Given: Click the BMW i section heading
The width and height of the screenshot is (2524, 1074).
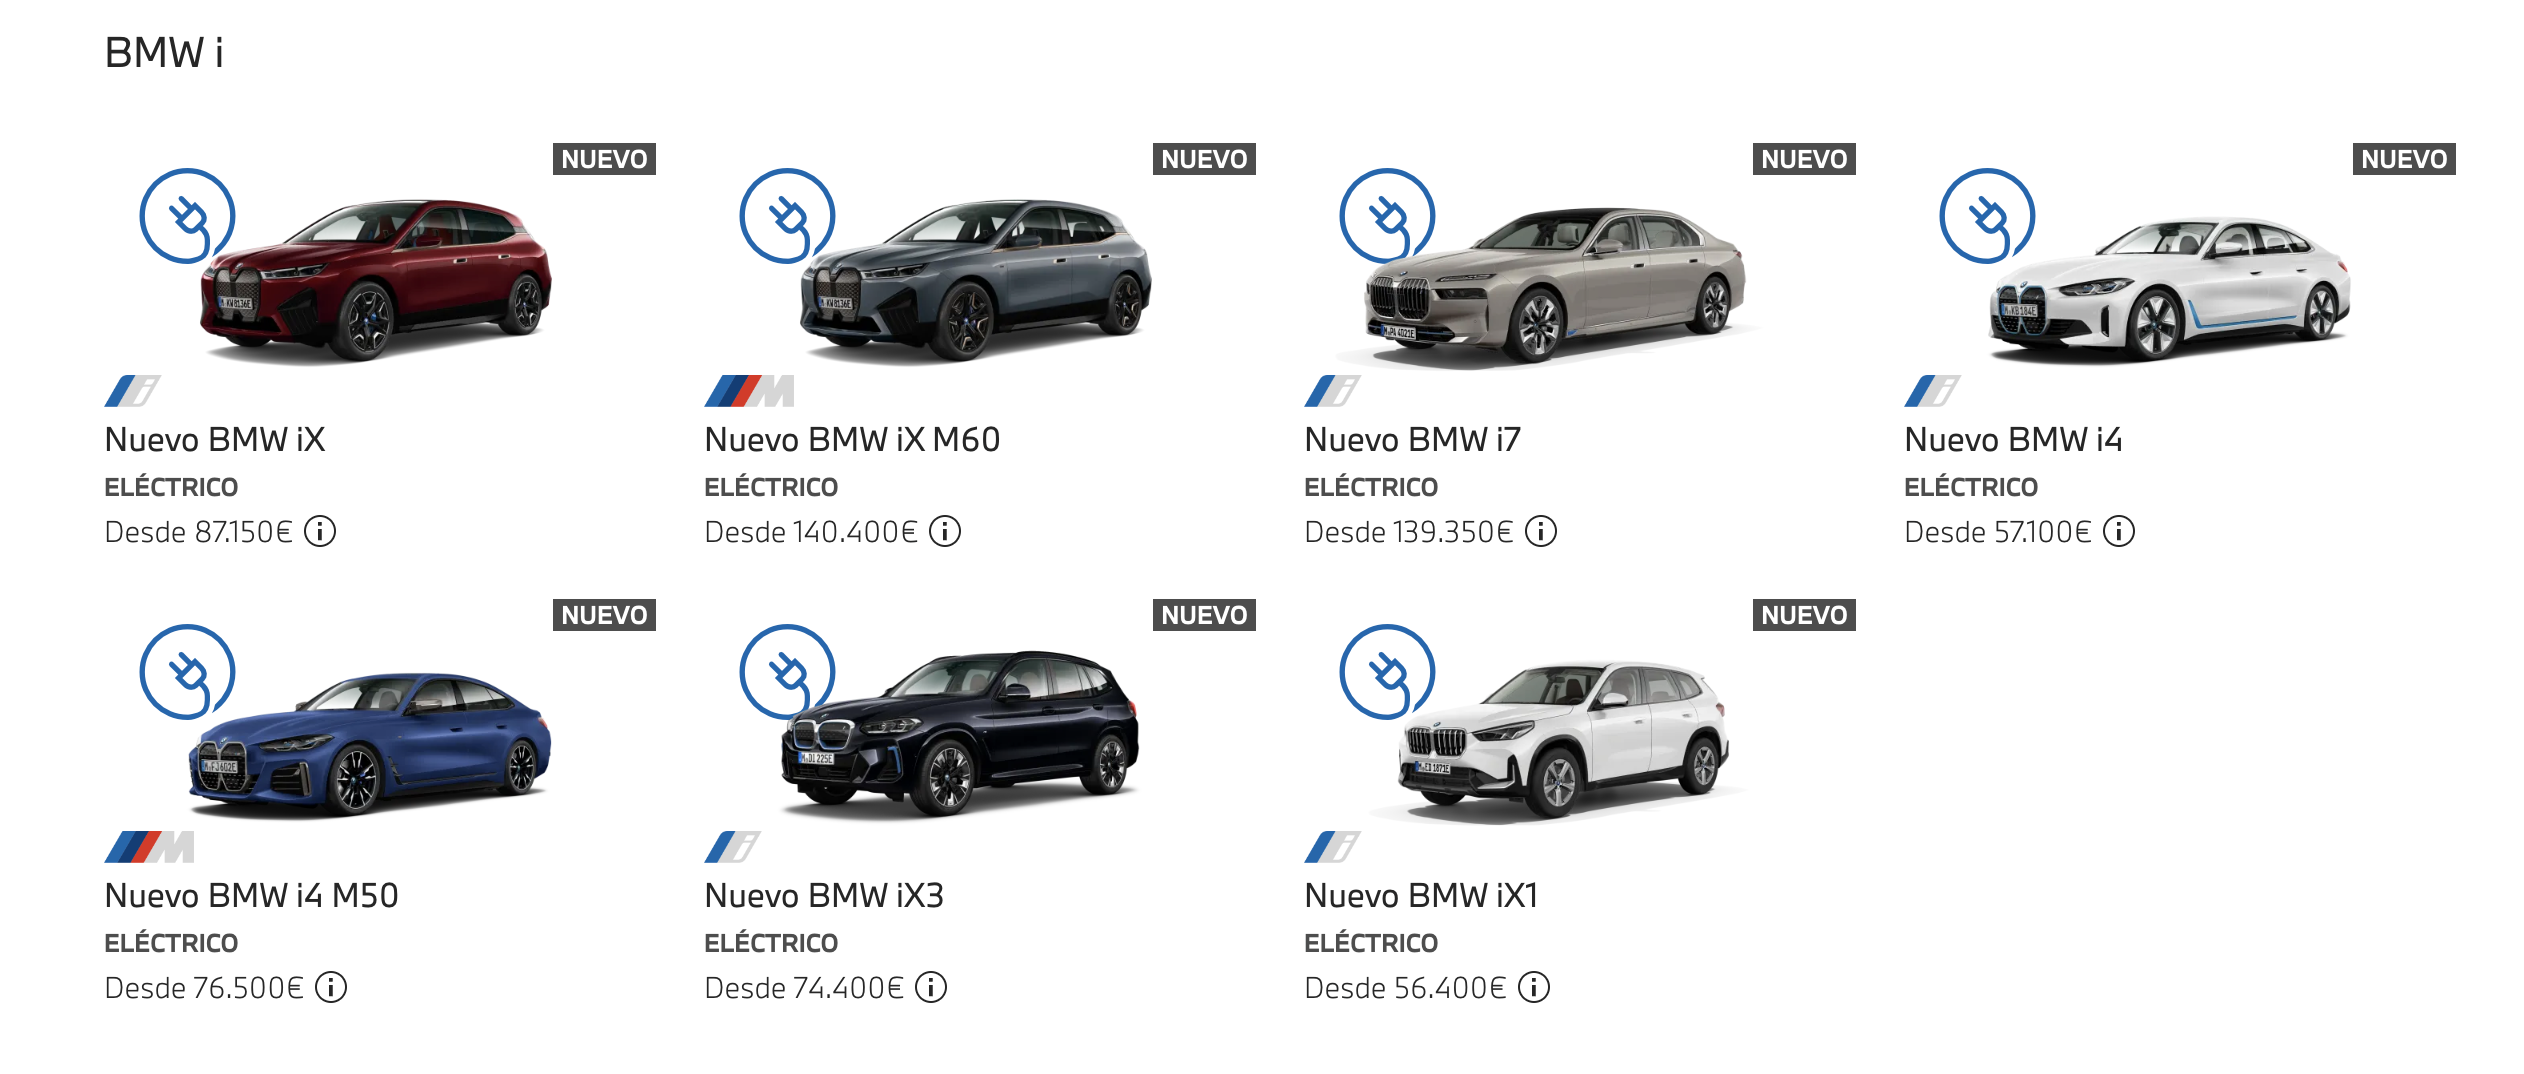Looking at the screenshot, I should (x=164, y=53).
